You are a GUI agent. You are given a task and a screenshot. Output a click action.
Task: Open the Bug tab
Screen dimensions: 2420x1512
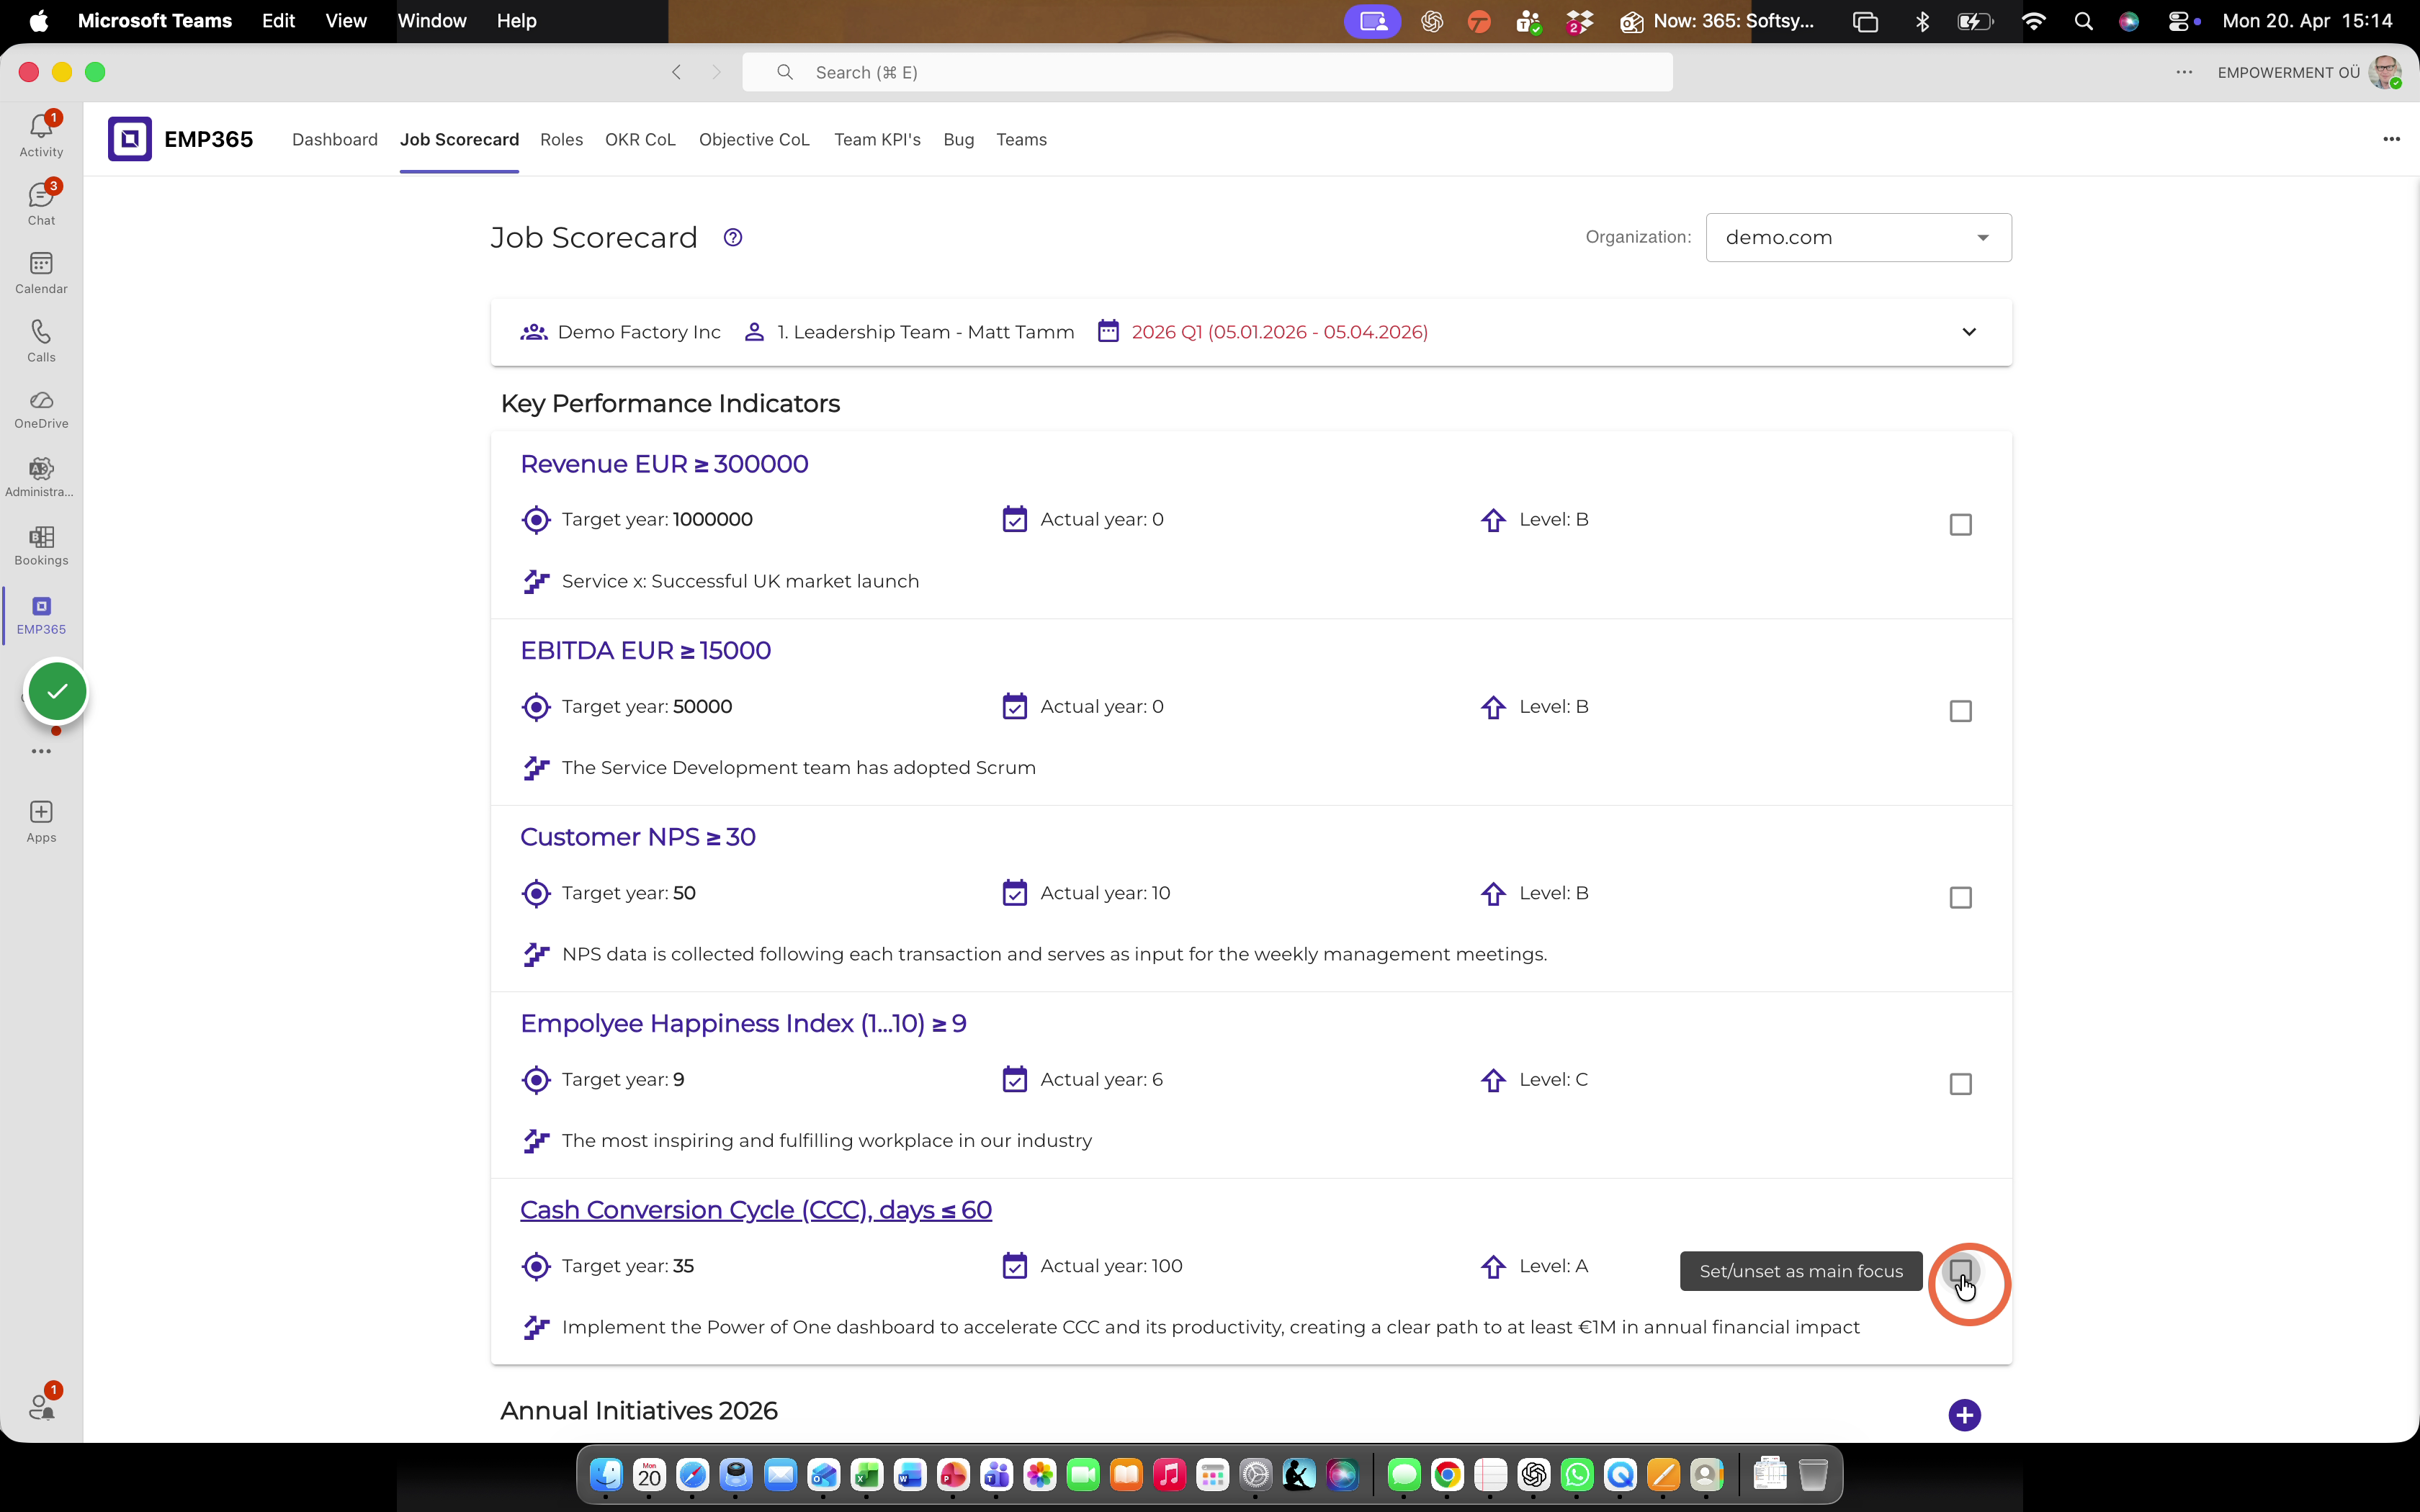[958, 140]
